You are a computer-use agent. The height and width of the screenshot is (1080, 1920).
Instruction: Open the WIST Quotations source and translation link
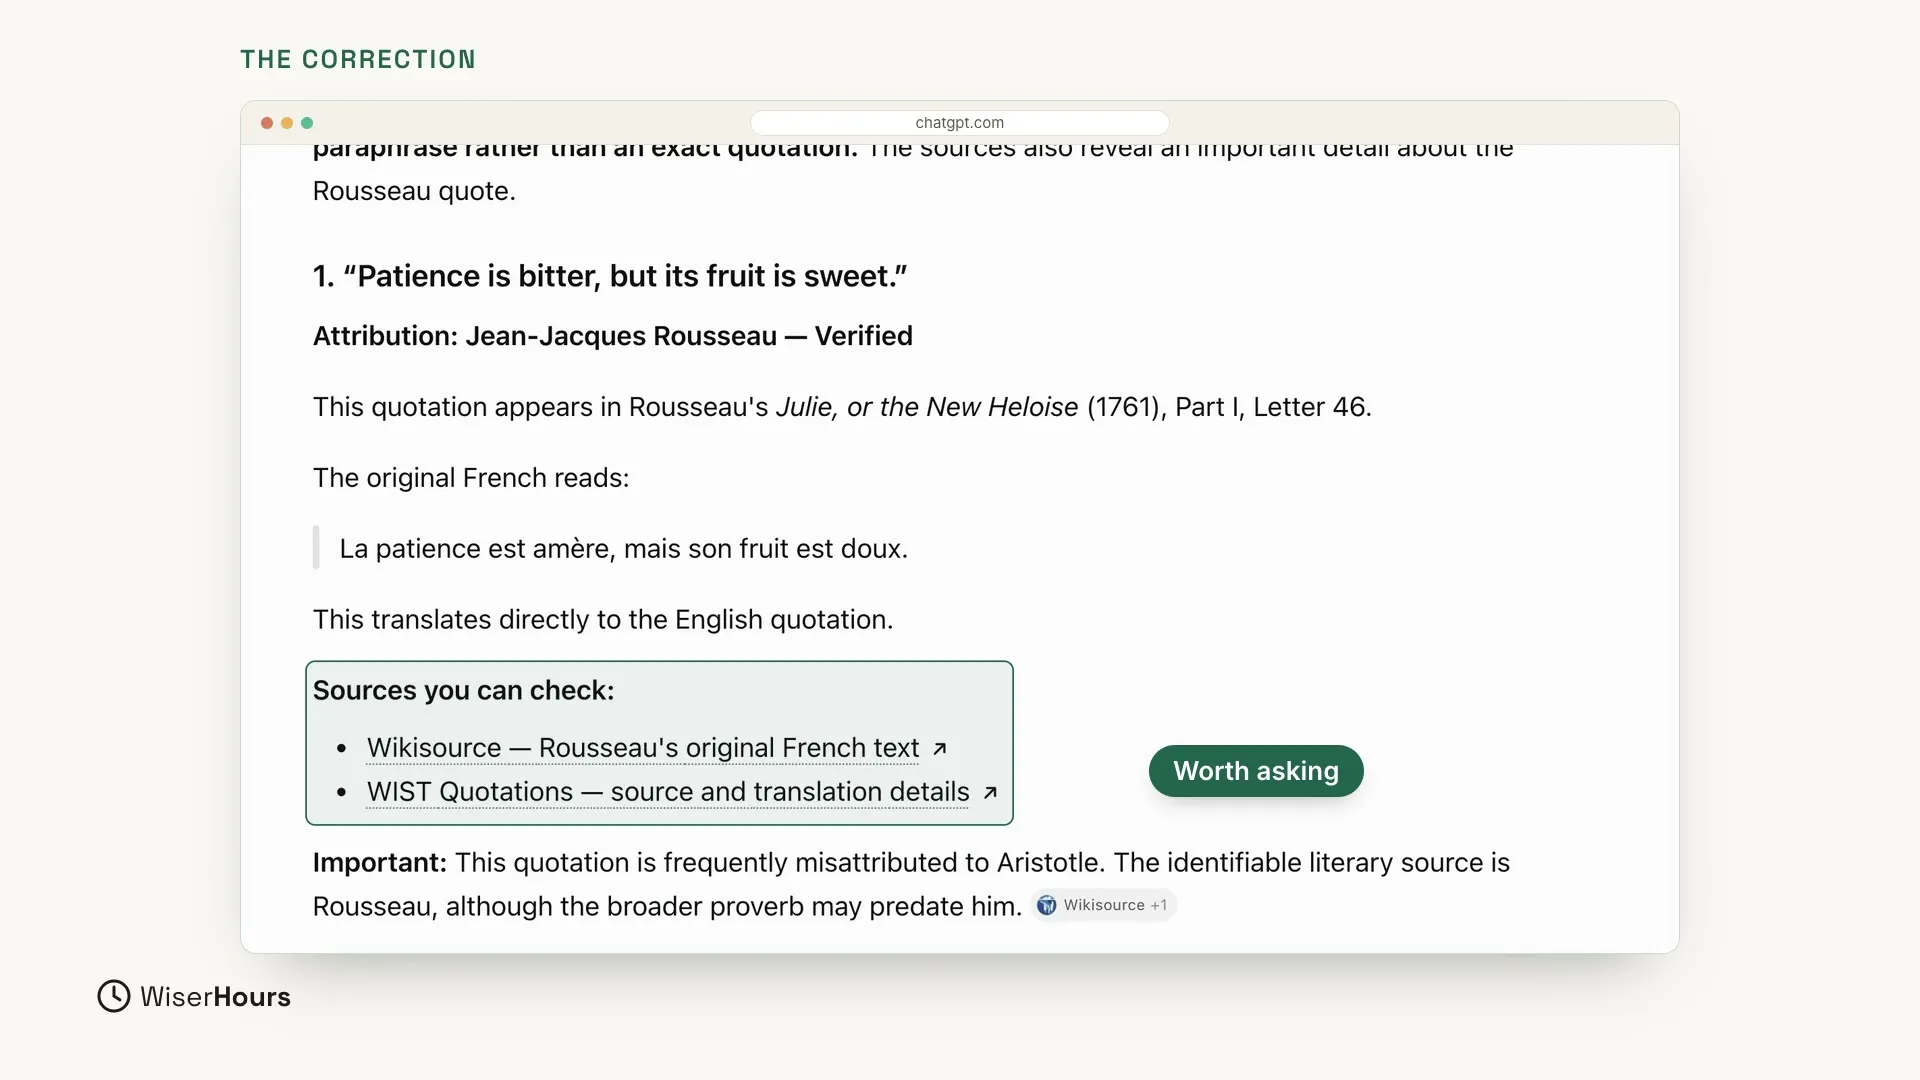[x=668, y=792]
